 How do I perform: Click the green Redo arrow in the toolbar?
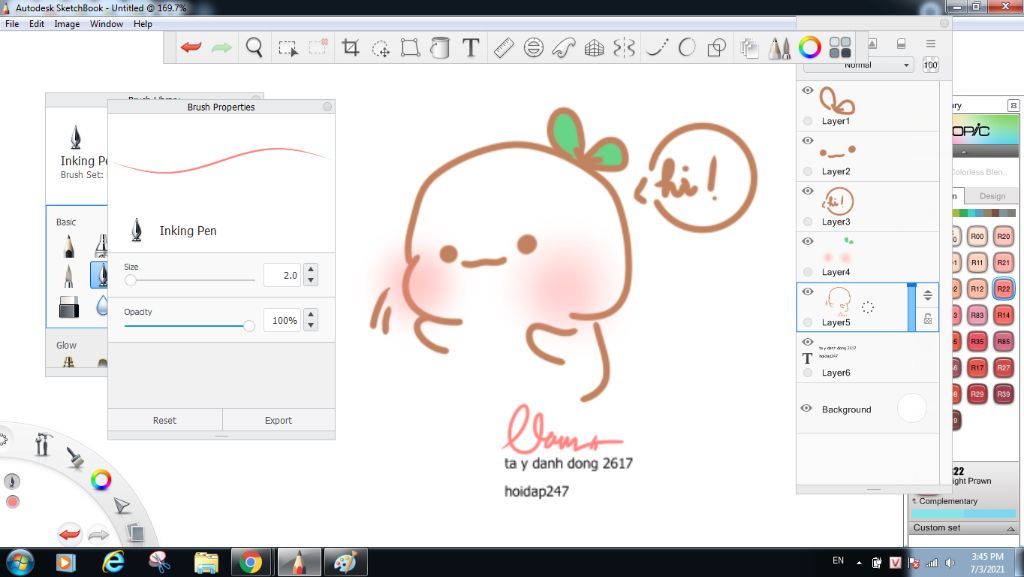coord(221,48)
